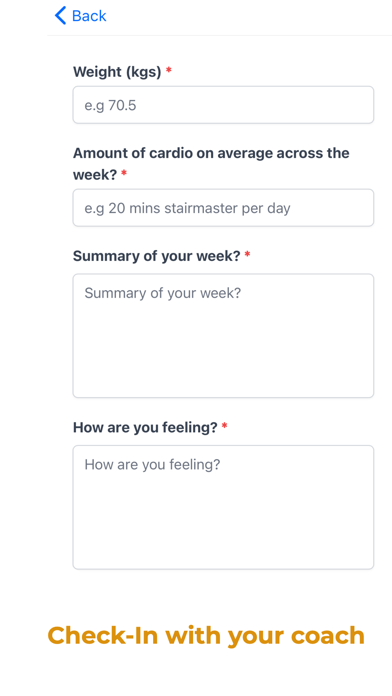Tap the blue back chevron icon
The height and width of the screenshot is (696, 392).
click(x=60, y=16)
